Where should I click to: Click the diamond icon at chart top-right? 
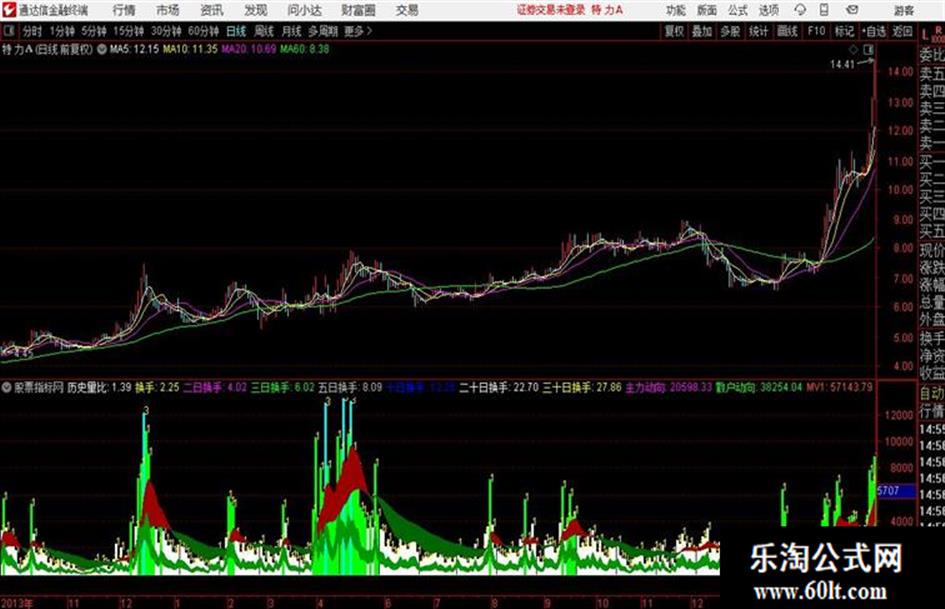[x=853, y=50]
